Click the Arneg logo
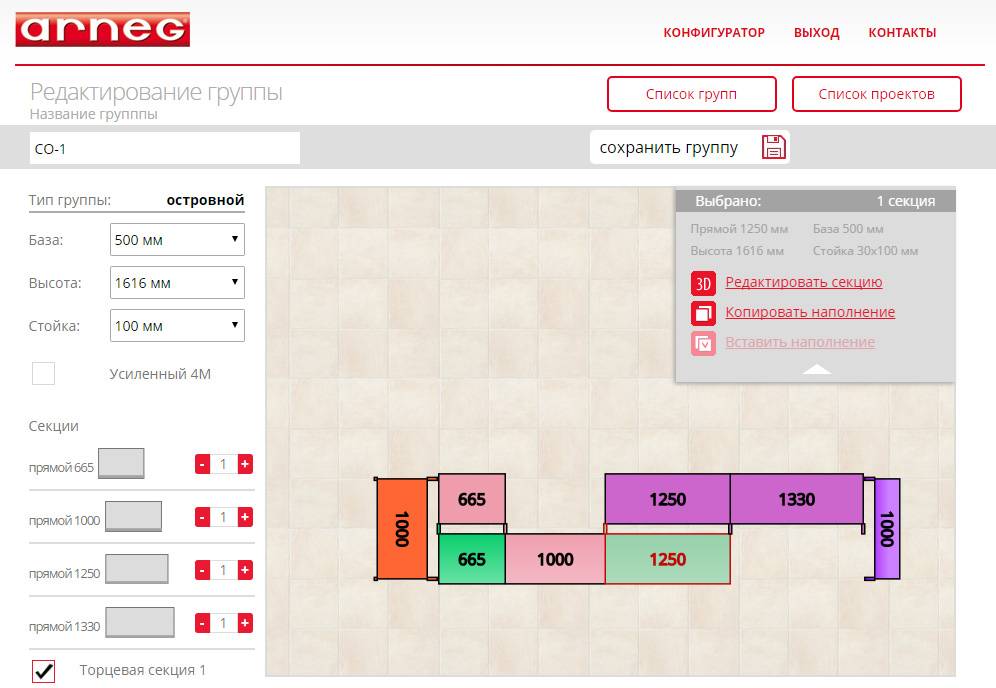996x688 pixels. [x=102, y=29]
